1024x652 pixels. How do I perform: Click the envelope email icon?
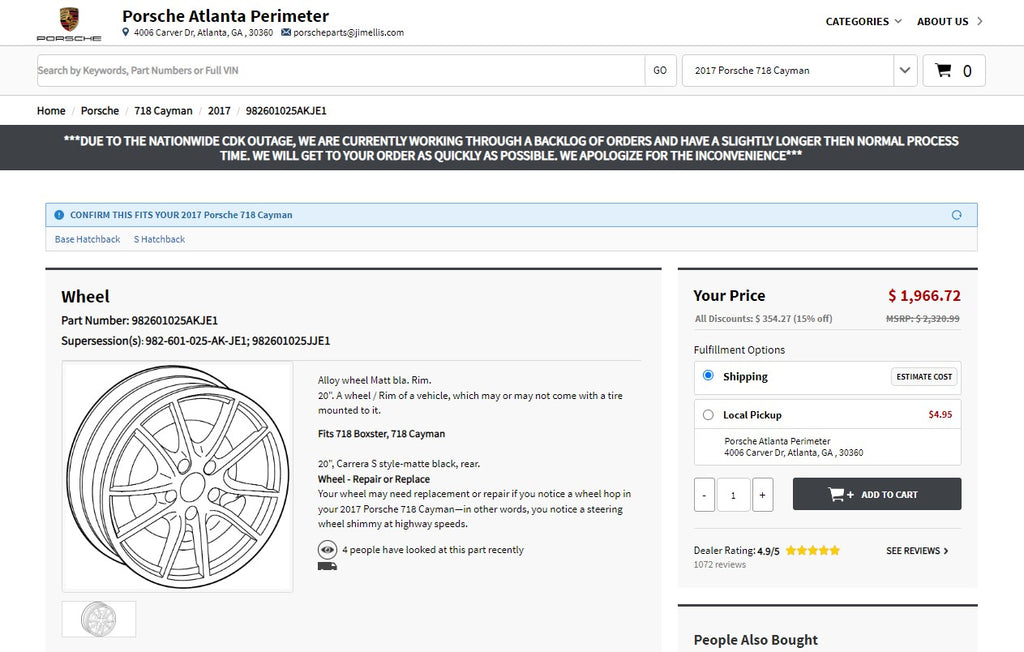click(286, 32)
